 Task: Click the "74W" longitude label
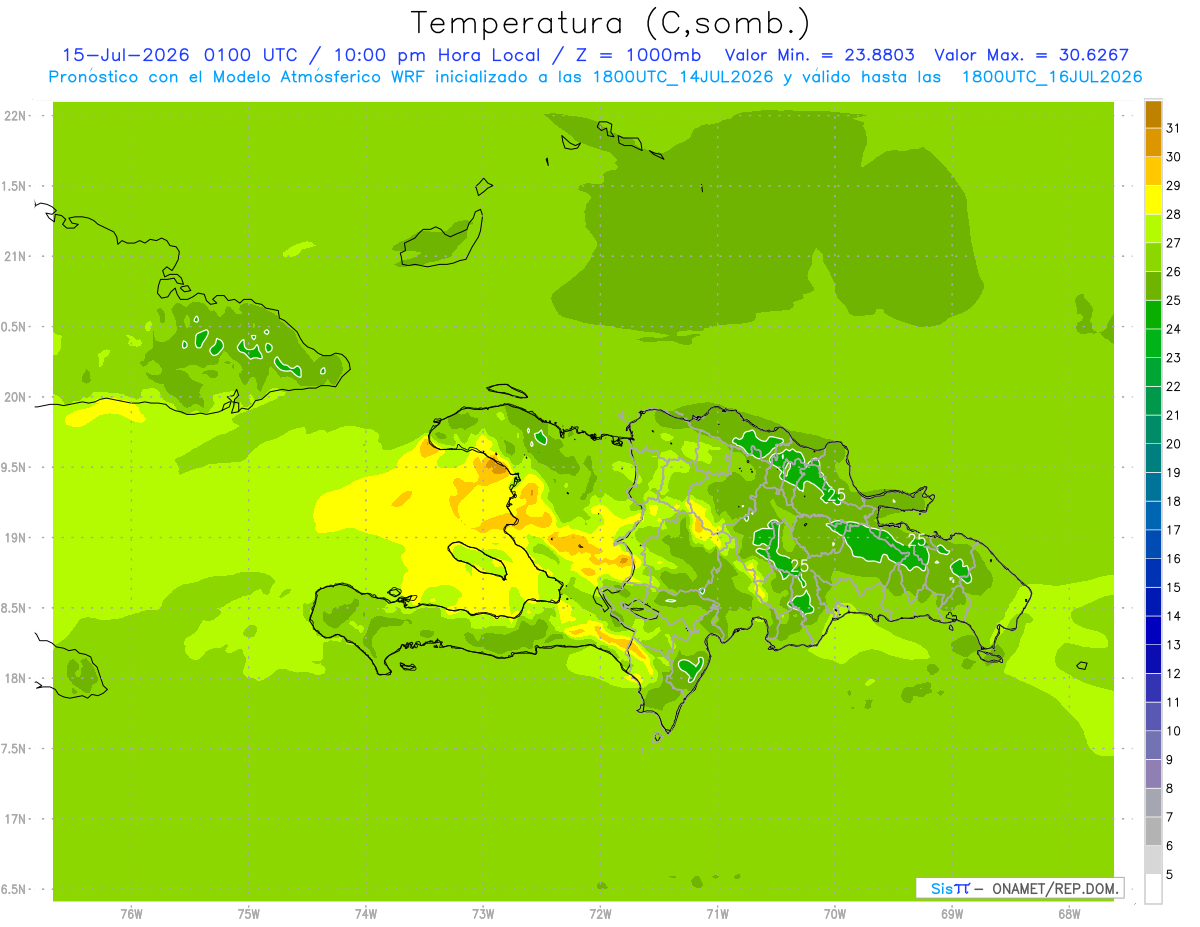click(x=366, y=913)
